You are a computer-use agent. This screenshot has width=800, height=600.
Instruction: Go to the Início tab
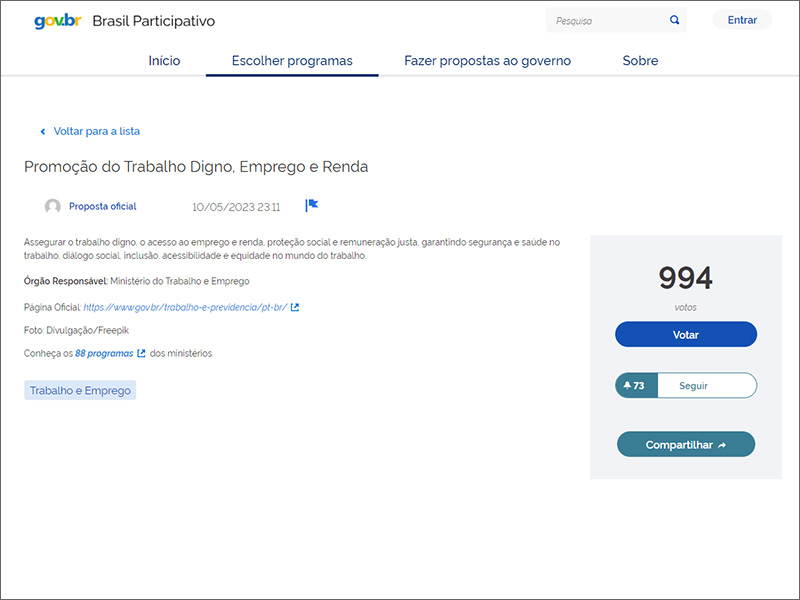tap(164, 61)
